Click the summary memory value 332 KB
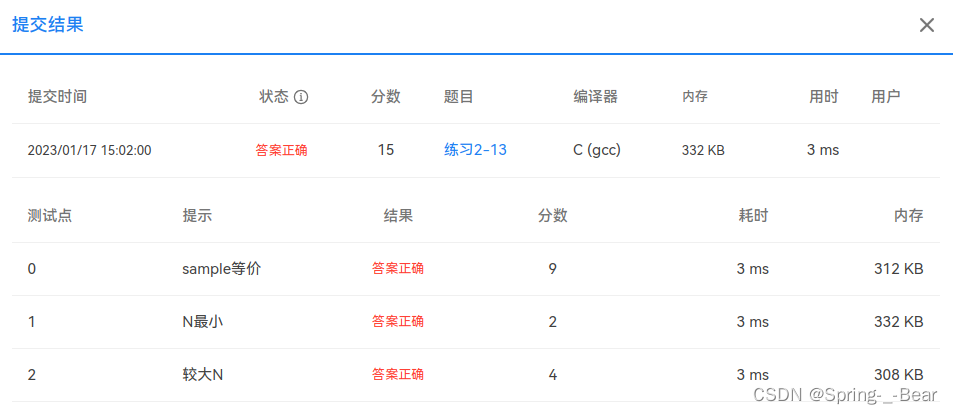The width and height of the screenshot is (953, 414). 703,151
